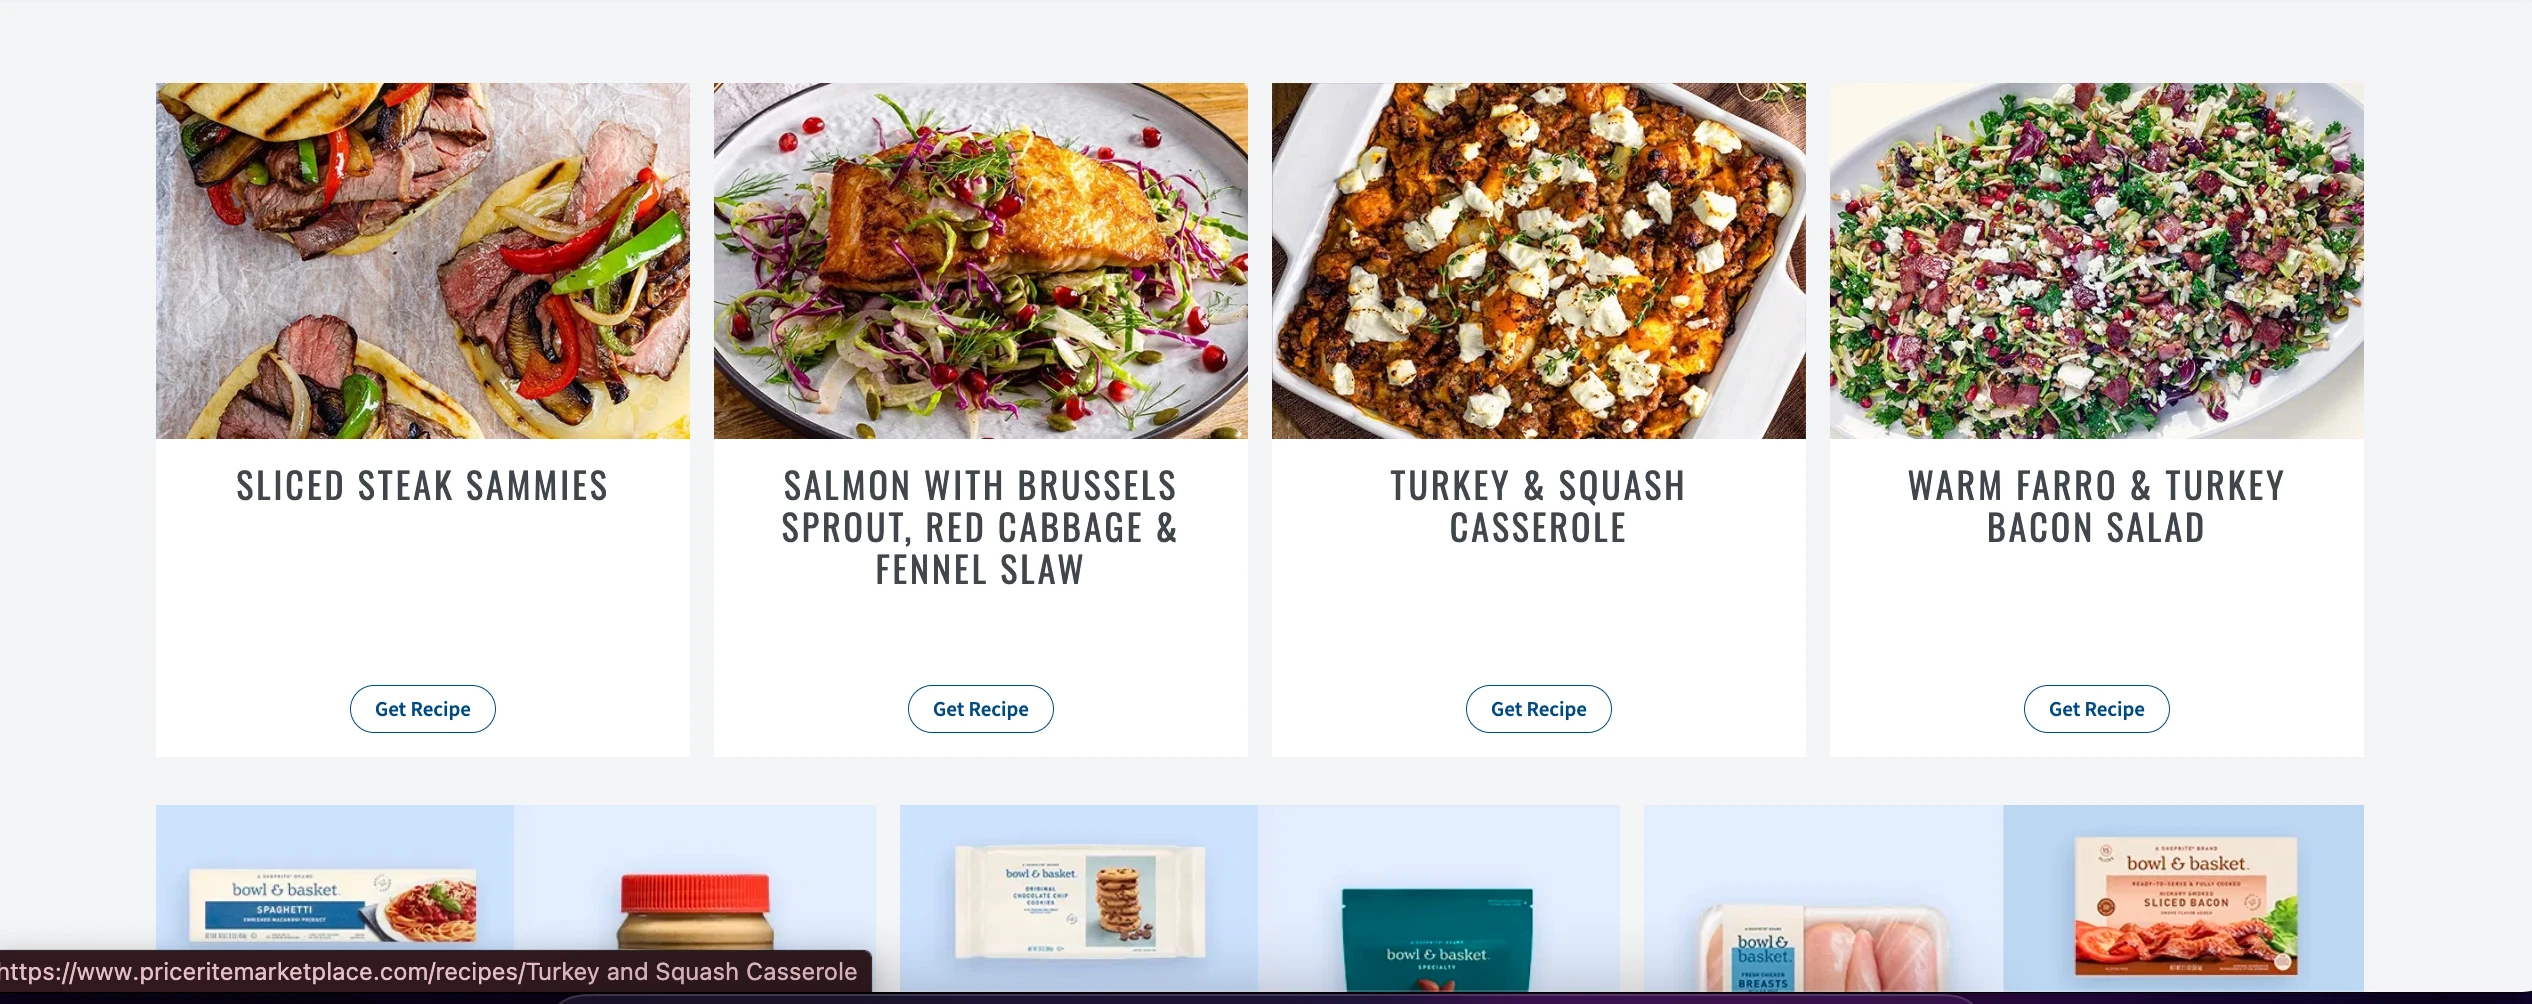
Task: Open the chocolate chip cookies package image
Action: [1080, 902]
